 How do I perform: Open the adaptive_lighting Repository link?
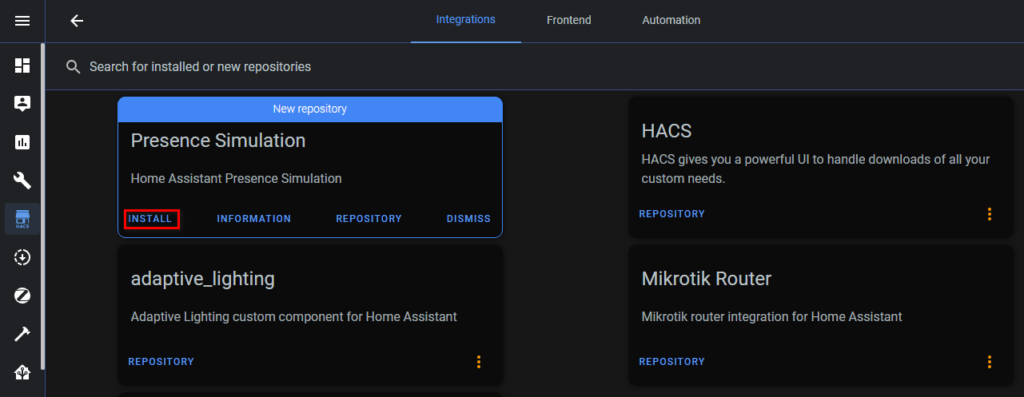161,362
